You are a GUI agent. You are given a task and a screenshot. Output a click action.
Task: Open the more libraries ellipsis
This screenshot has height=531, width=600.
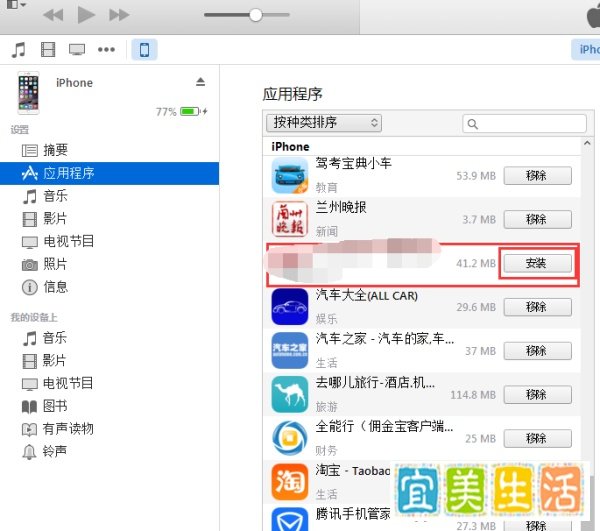pyautogui.click(x=106, y=49)
